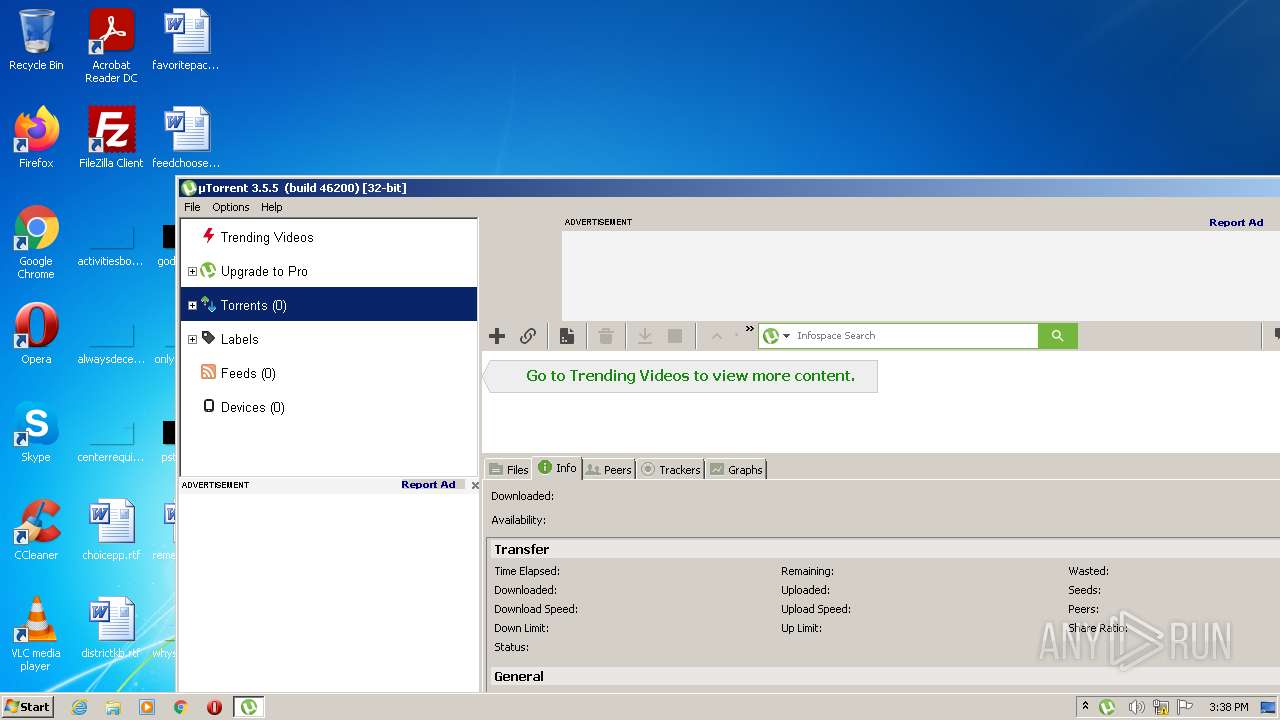Remove torrent trash icon in toolbar

606,336
